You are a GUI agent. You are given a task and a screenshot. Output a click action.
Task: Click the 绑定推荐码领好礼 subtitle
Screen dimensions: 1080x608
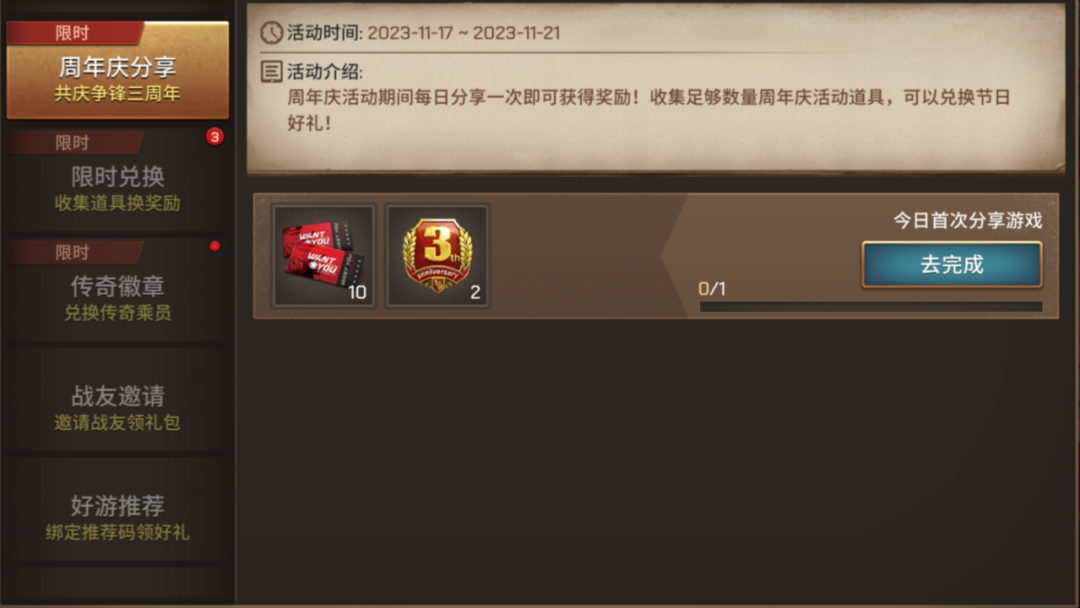[118, 532]
